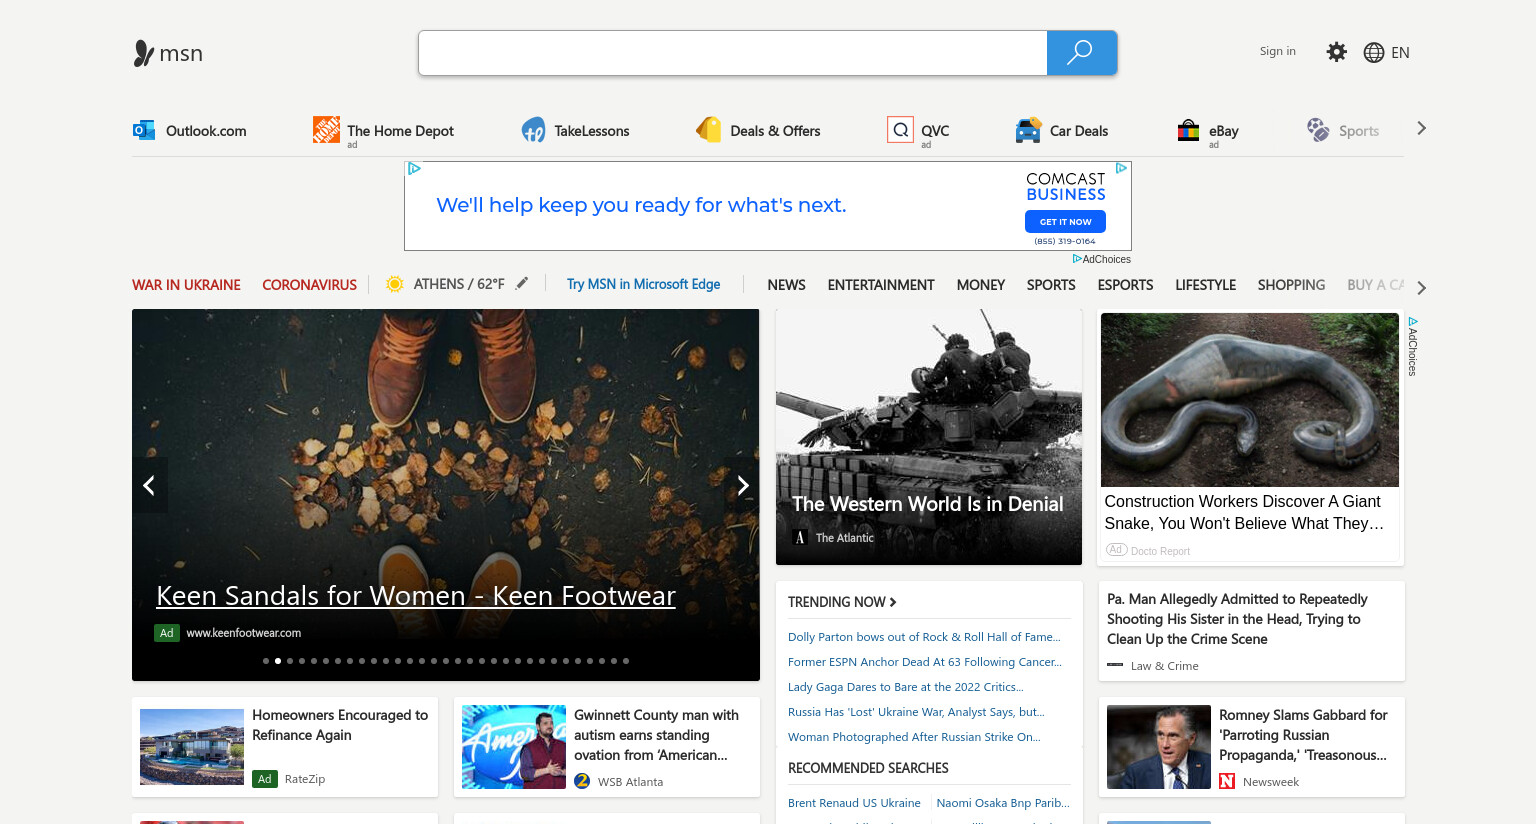The width and height of the screenshot is (1536, 824).
Task: Click the Sports balls icon
Action: click(1318, 130)
